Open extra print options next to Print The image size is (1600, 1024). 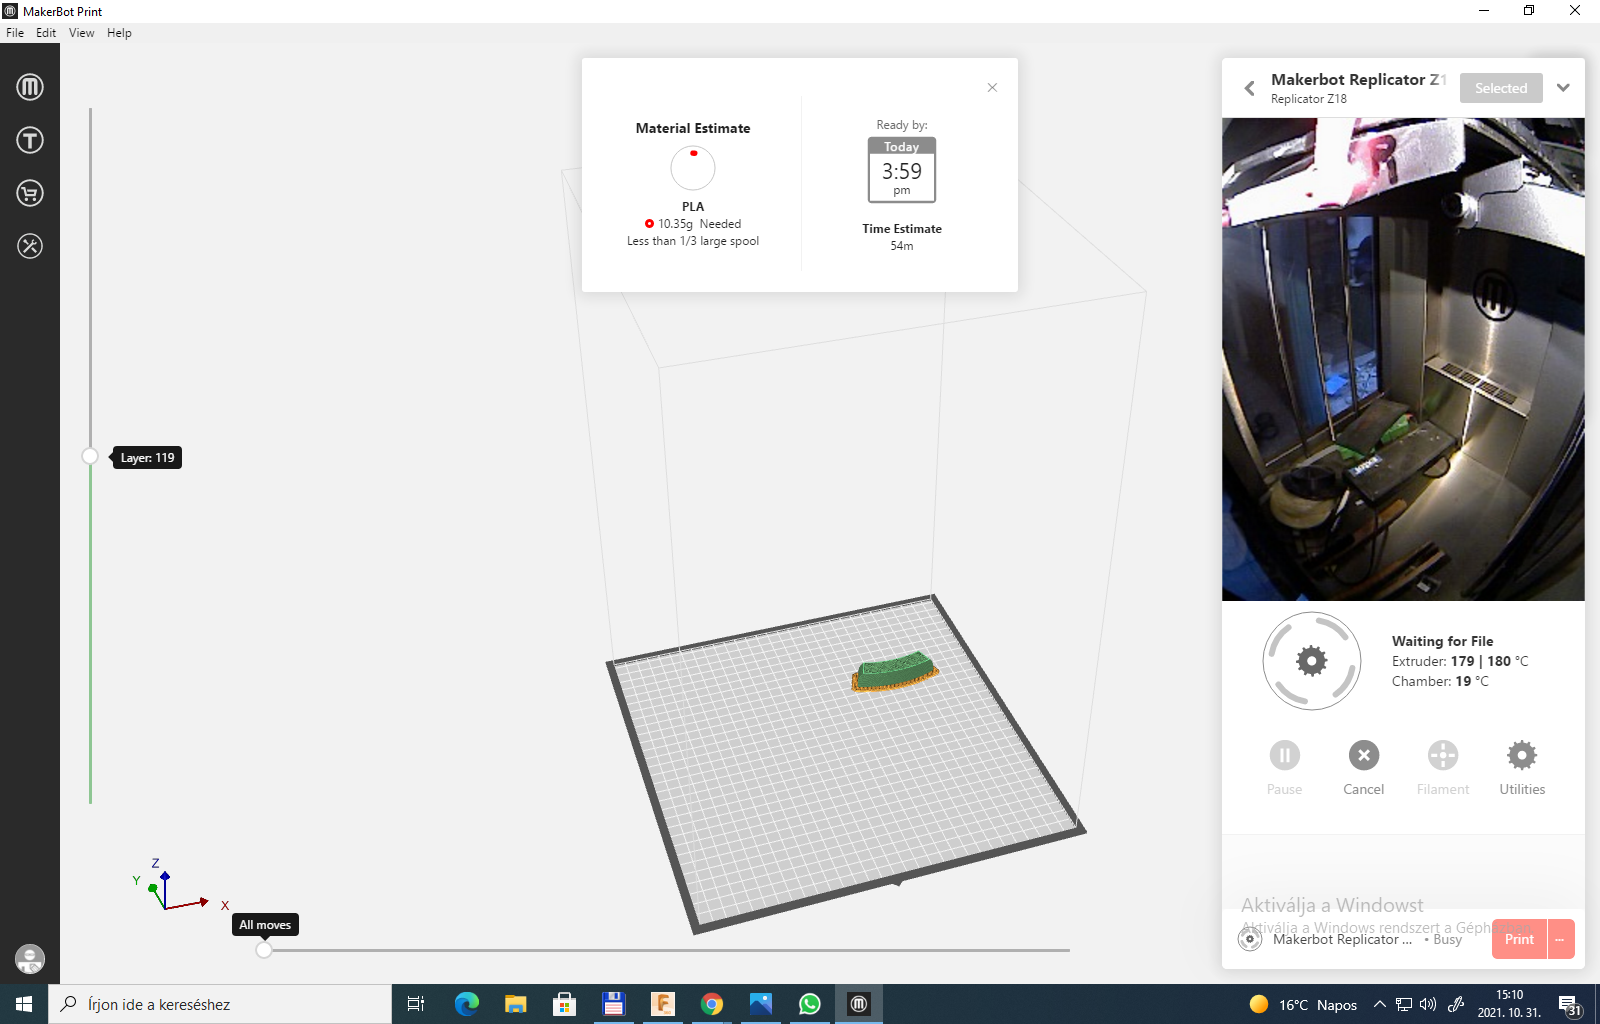click(1560, 939)
